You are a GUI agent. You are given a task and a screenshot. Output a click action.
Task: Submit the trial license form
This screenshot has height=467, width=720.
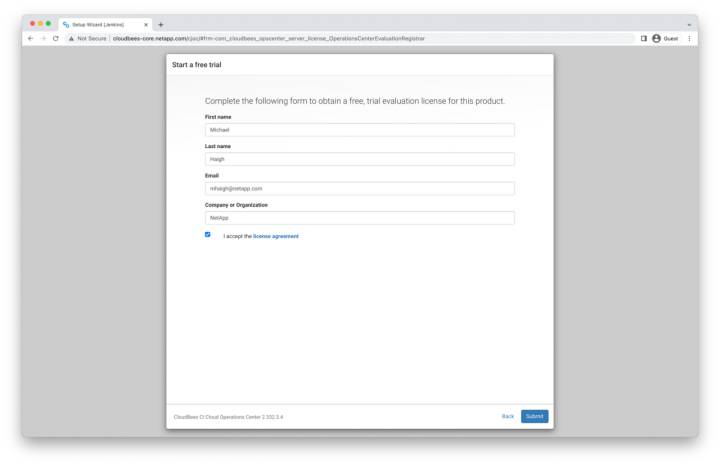(x=534, y=416)
